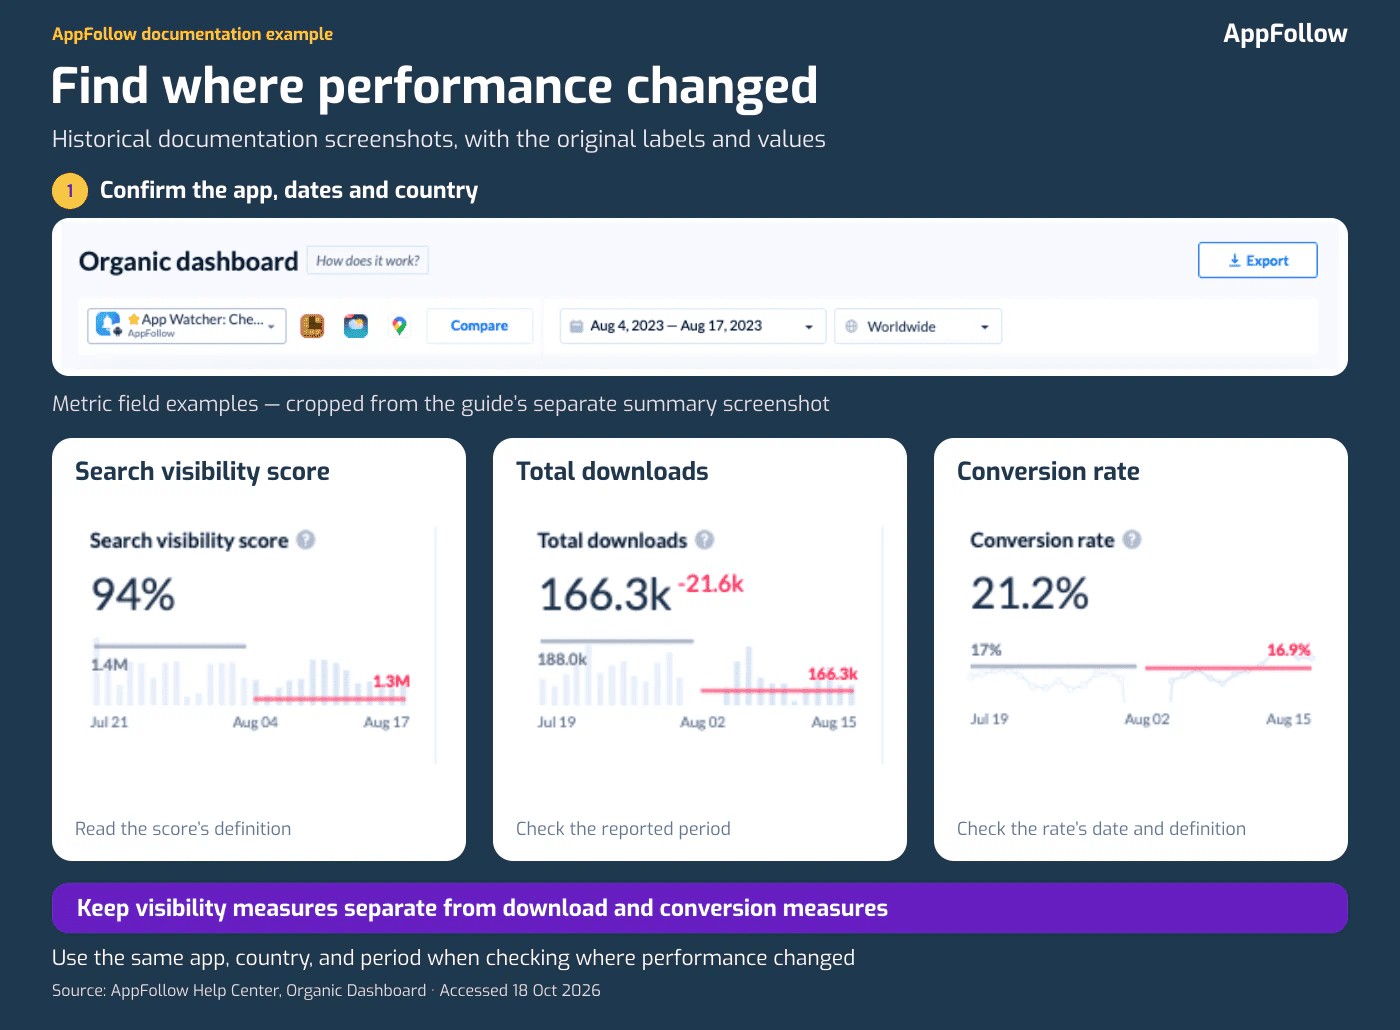
Task: Click the help icon beside Search visibility score
Action: (x=306, y=540)
